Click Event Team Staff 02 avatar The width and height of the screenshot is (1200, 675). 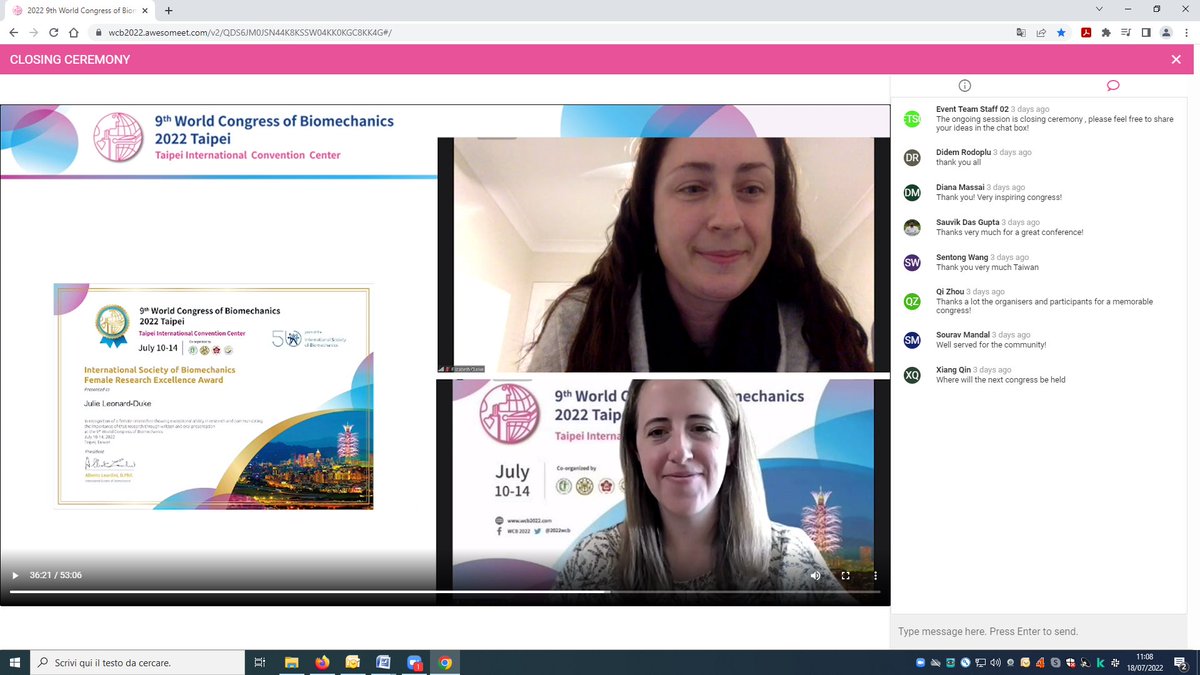pyautogui.click(x=912, y=120)
